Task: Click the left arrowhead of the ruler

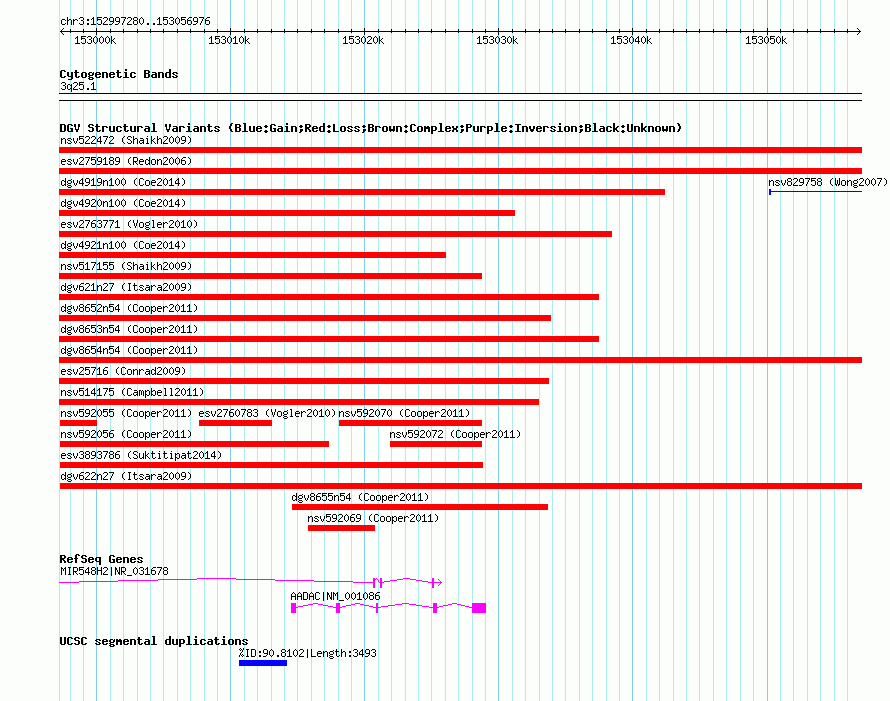Action: click(x=62, y=31)
